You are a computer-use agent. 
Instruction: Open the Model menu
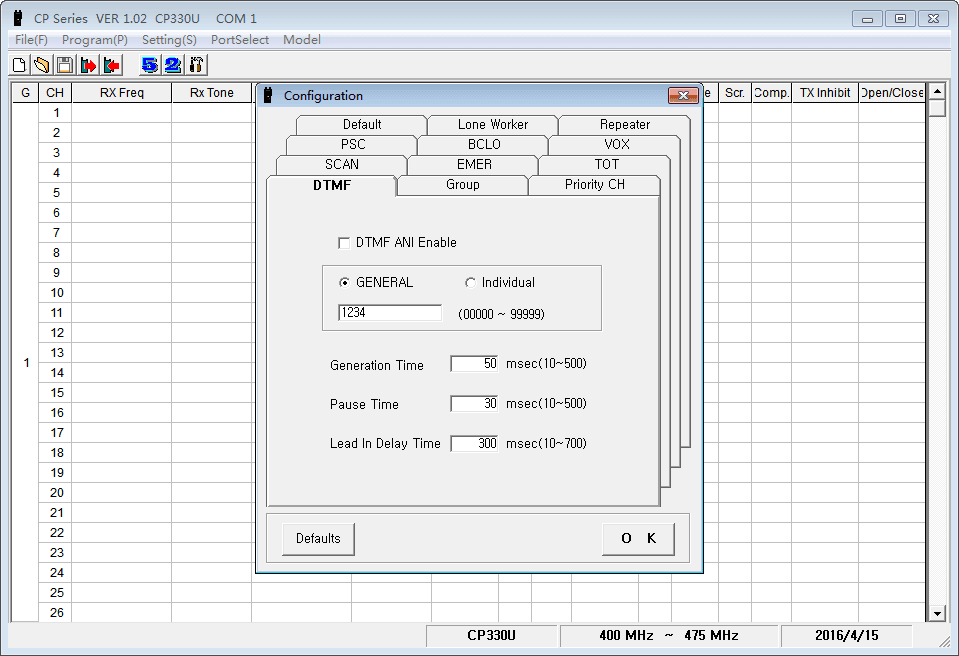point(302,40)
